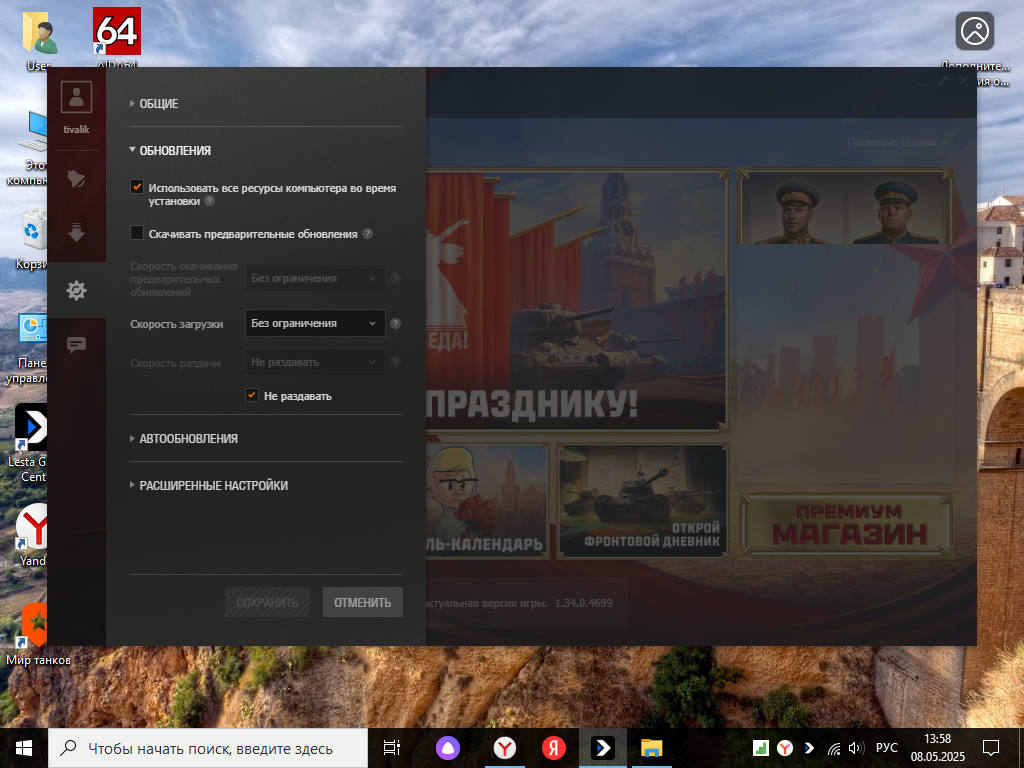The width and height of the screenshot is (1024, 768).
Task: Open Скорость загрузки dropdown
Action: [x=315, y=323]
